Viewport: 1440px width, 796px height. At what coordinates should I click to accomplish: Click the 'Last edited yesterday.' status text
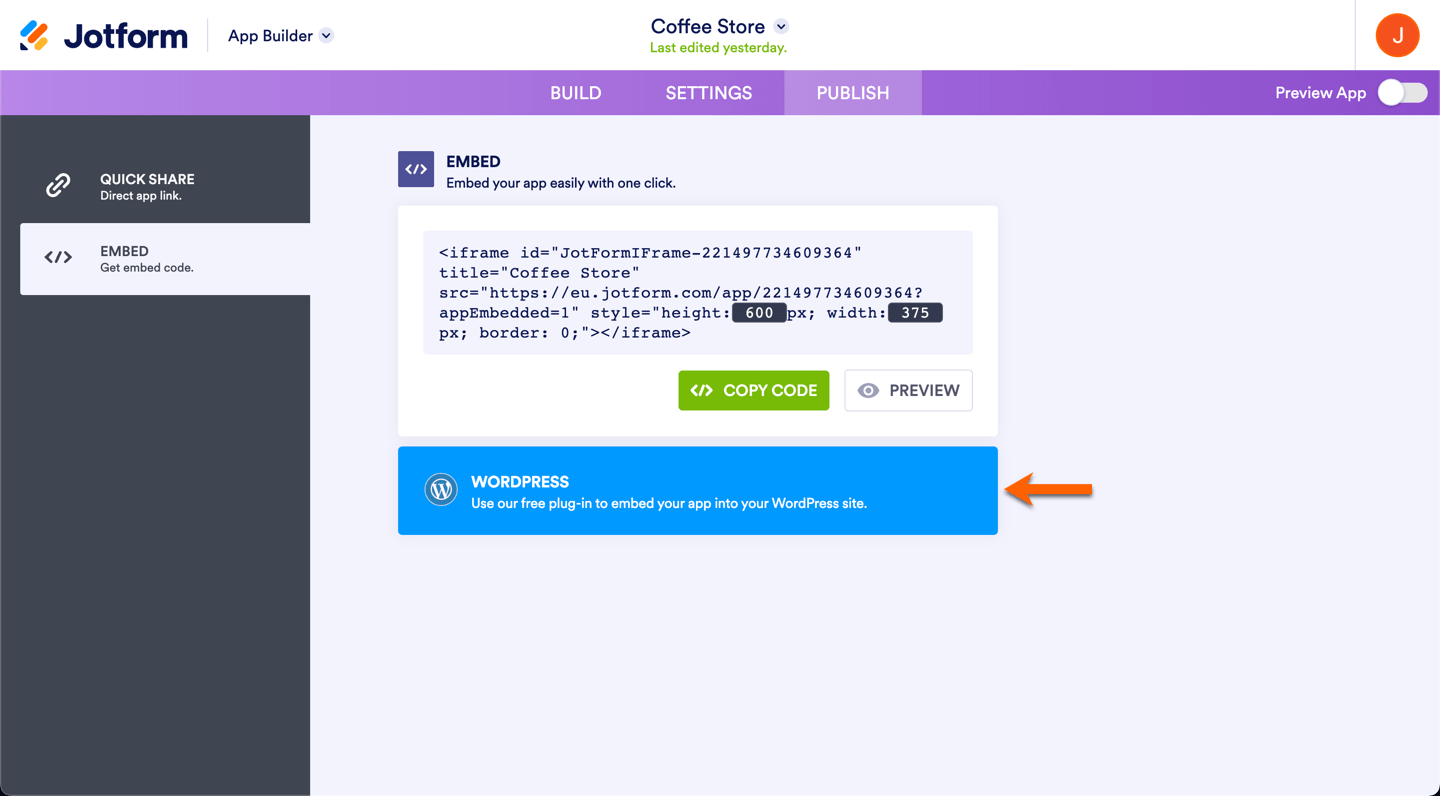718,48
